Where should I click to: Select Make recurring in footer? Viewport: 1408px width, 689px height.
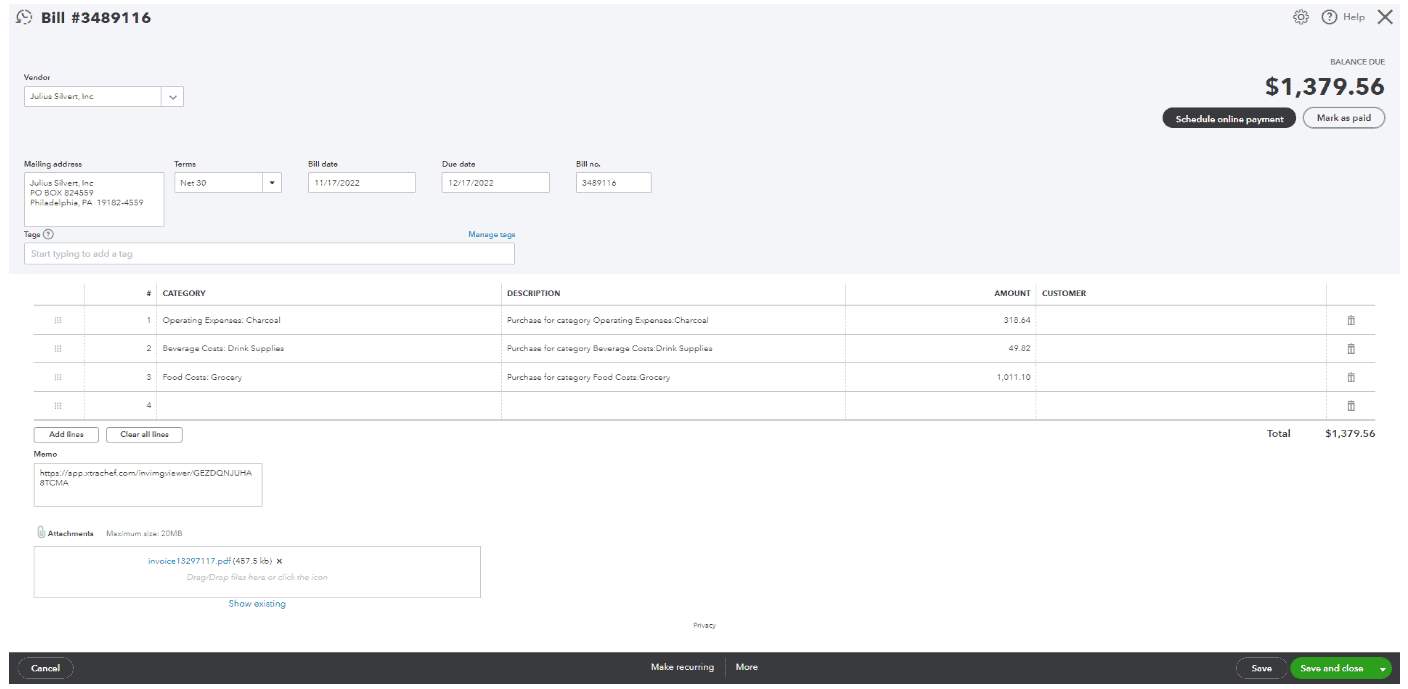click(682, 667)
